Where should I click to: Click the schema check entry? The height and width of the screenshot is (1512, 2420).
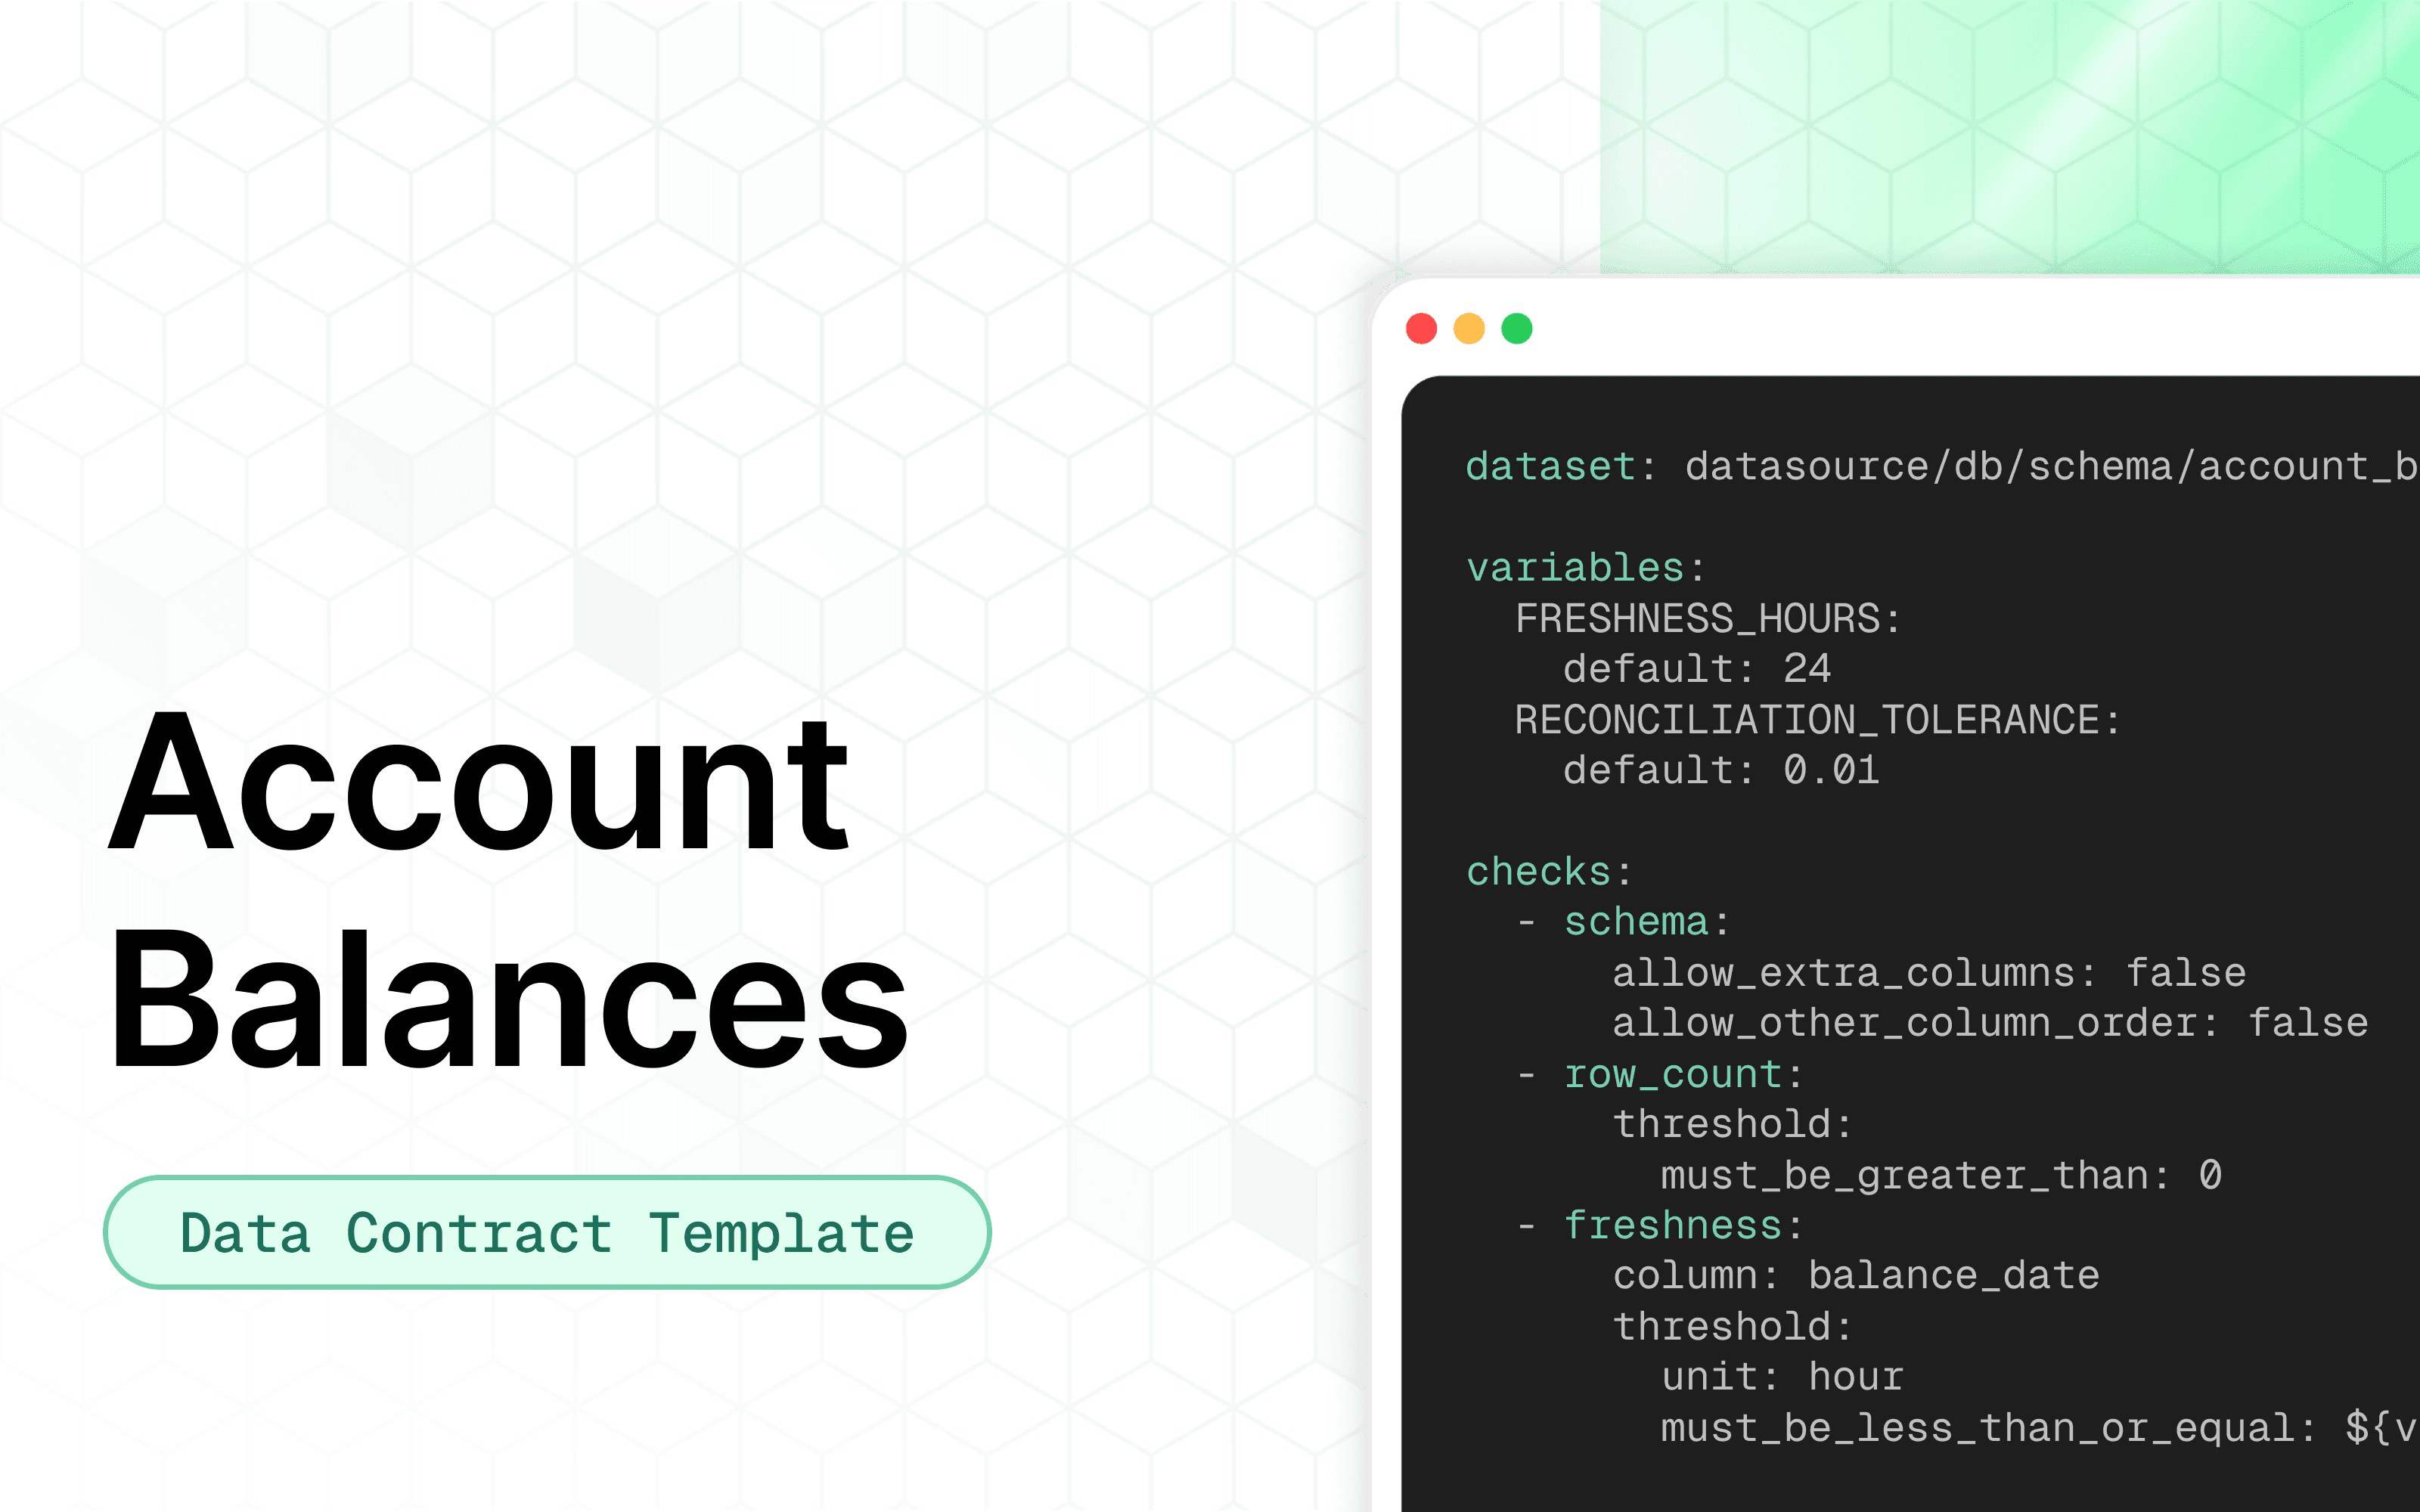(1636, 922)
